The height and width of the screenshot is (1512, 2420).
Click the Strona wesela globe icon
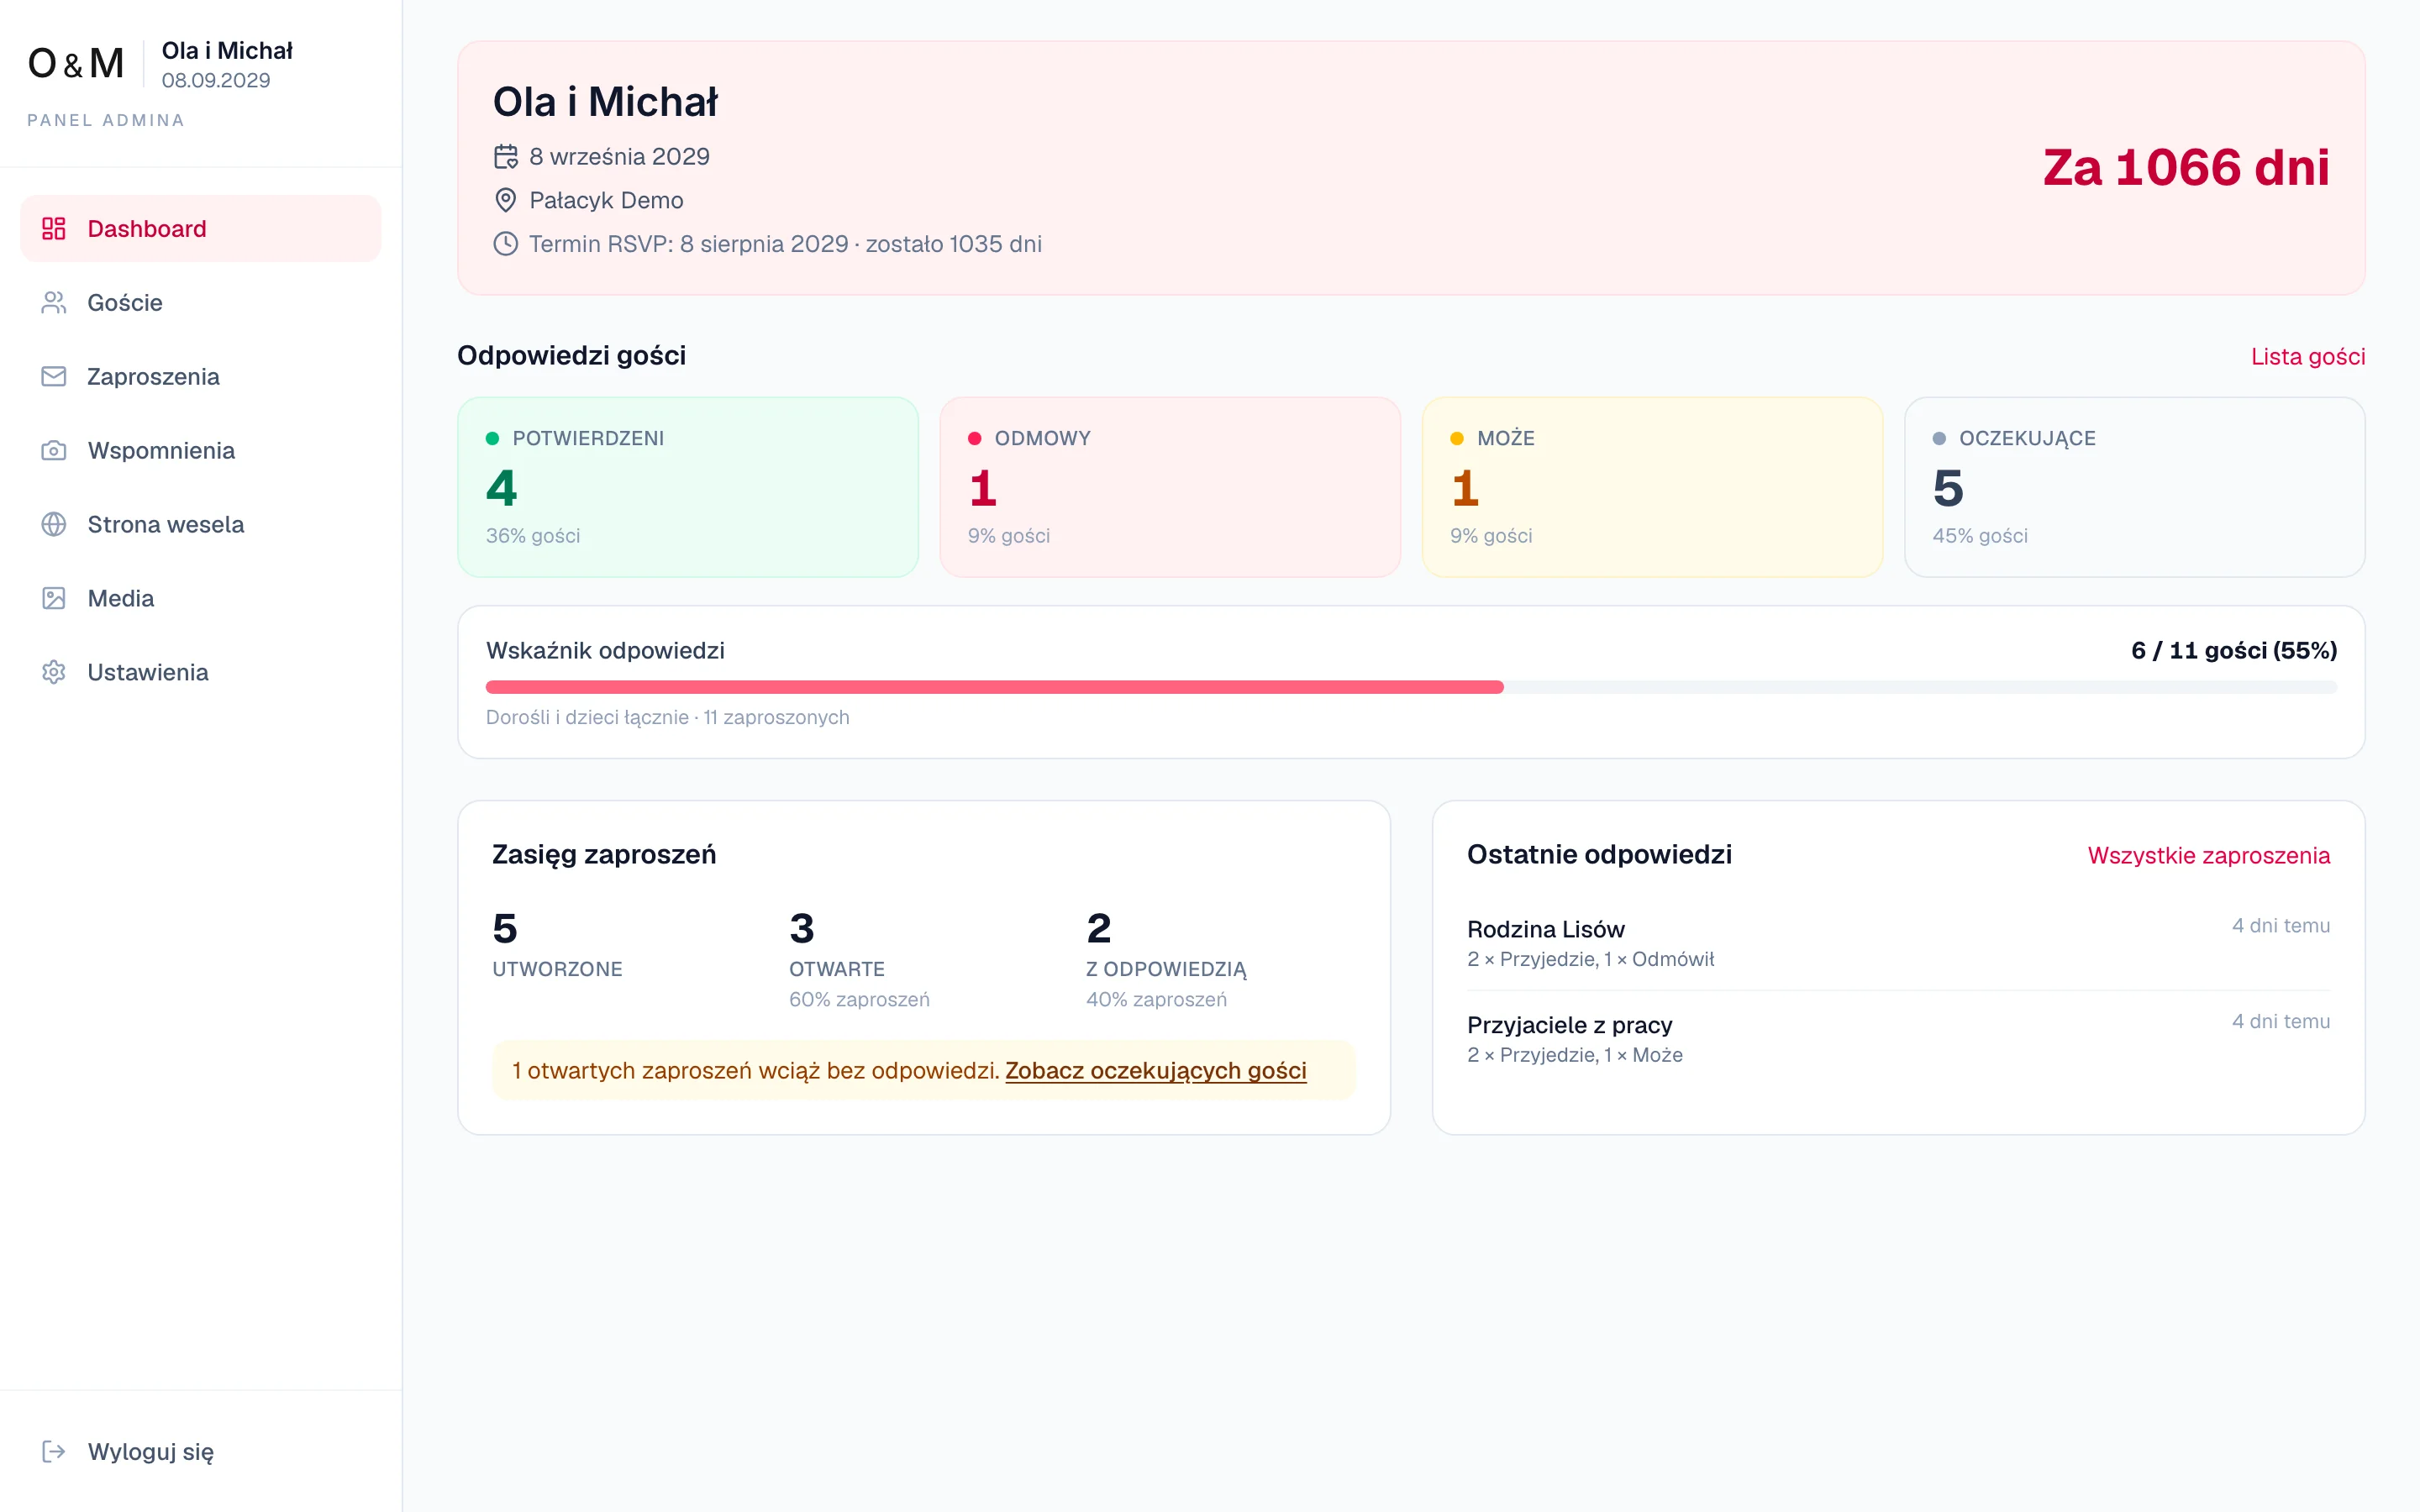pyautogui.click(x=54, y=525)
